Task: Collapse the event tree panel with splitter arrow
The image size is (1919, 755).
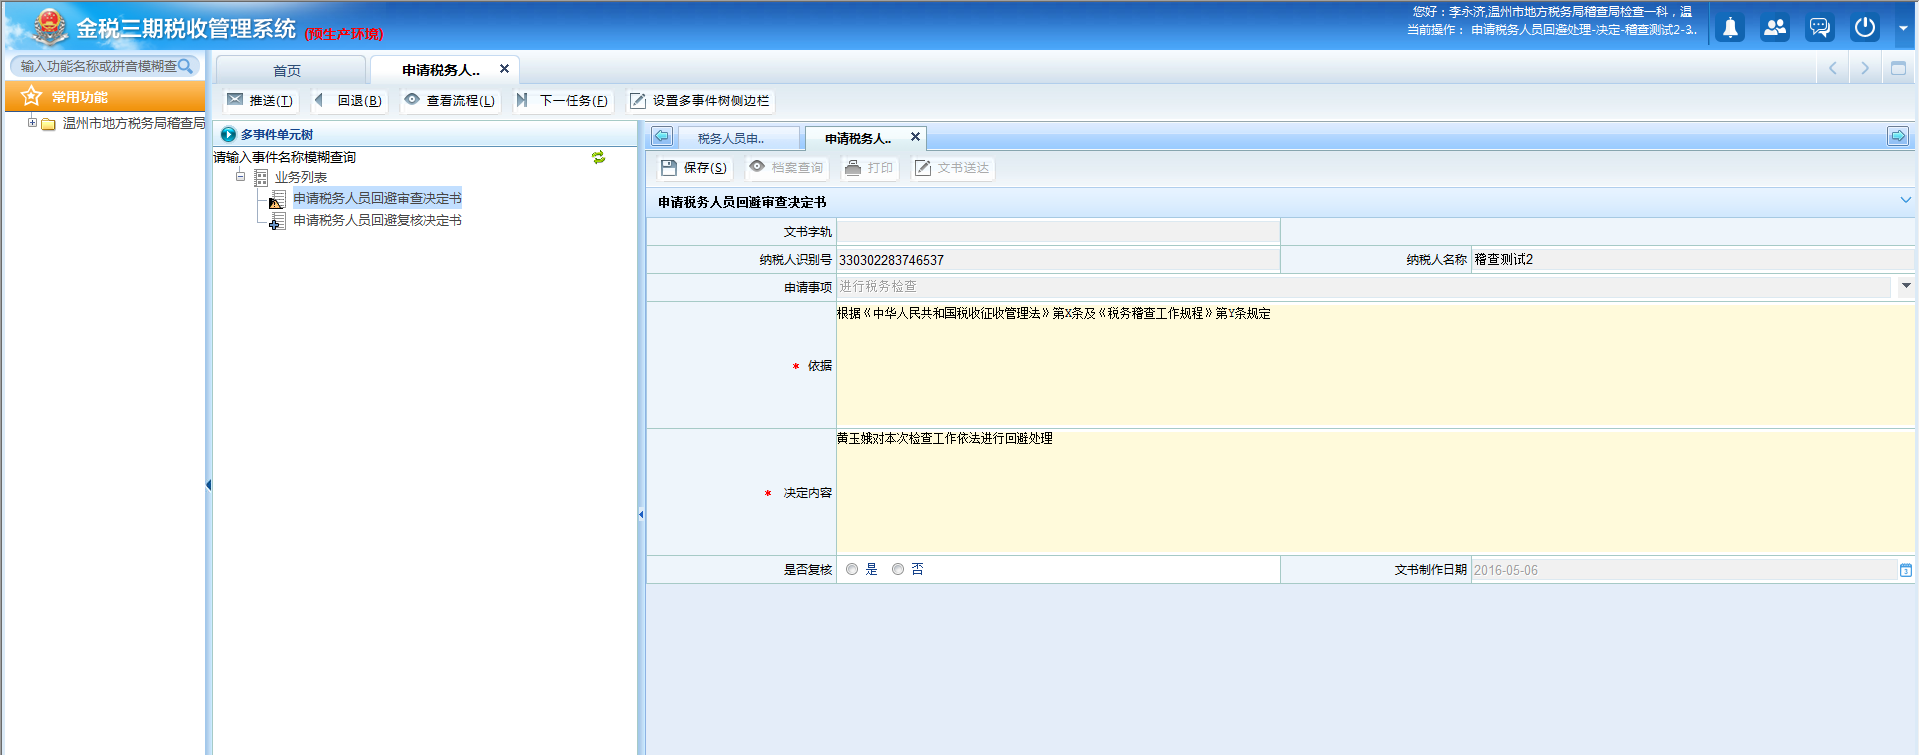Action: pos(641,515)
